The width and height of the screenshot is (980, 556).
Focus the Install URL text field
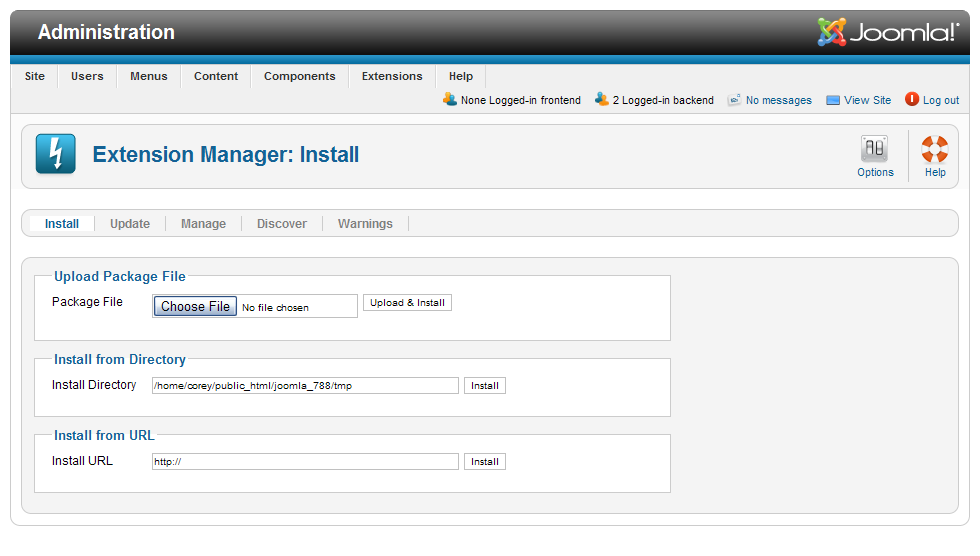(x=305, y=462)
